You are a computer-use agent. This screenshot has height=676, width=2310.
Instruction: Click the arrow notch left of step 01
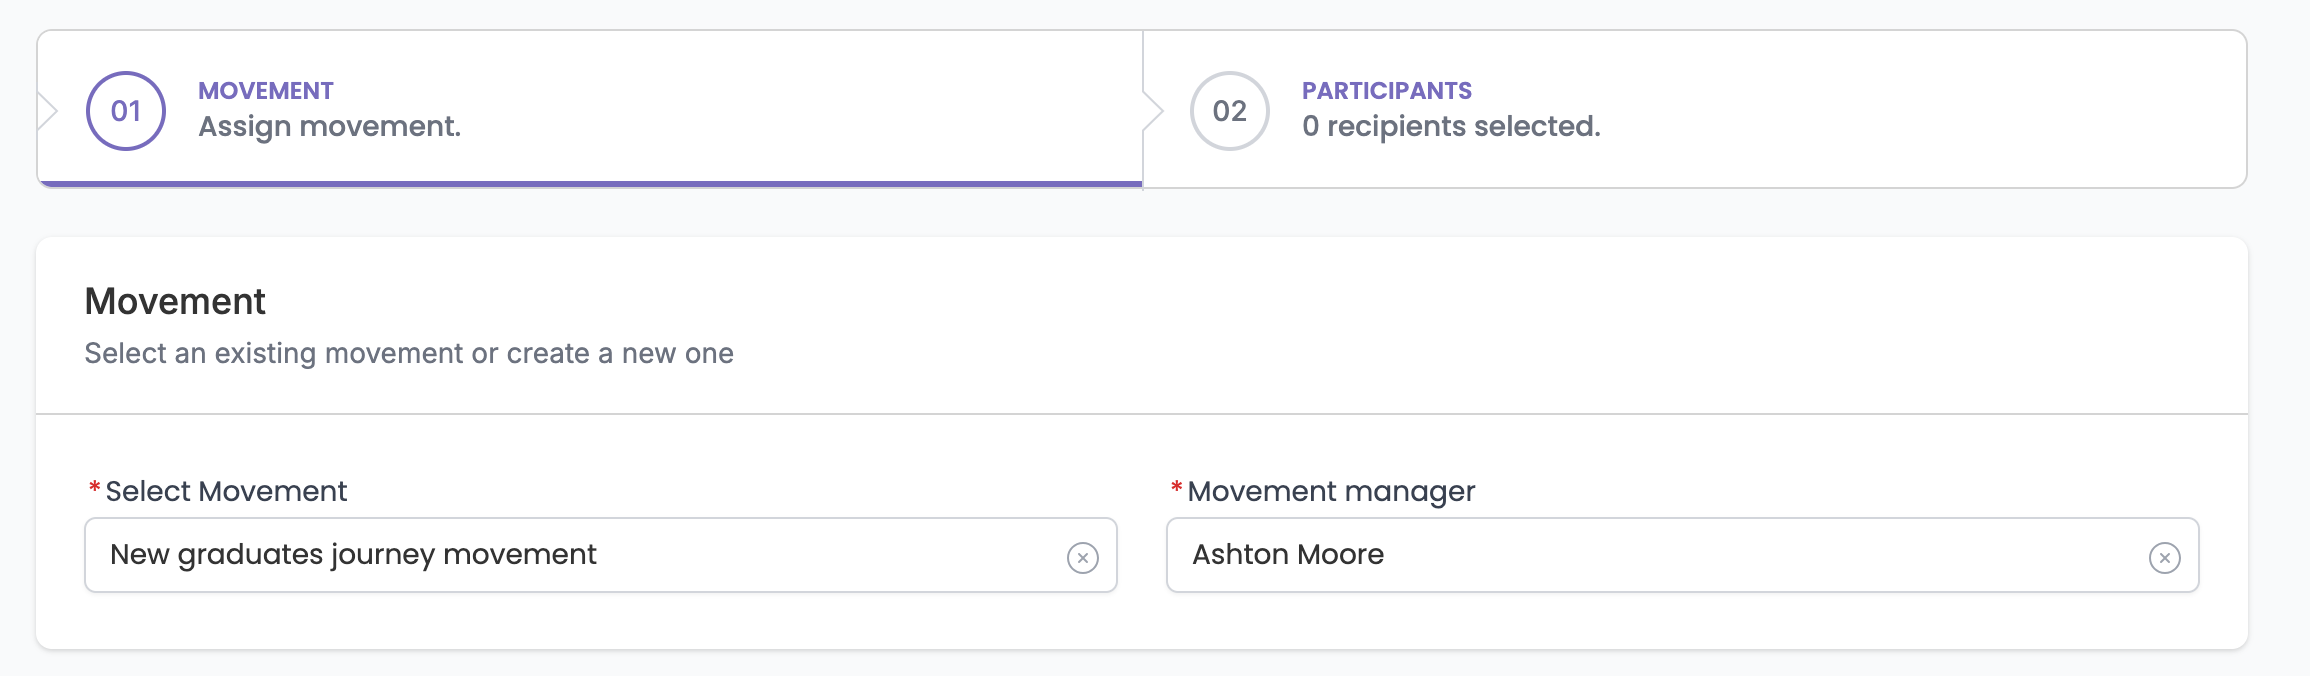(47, 110)
